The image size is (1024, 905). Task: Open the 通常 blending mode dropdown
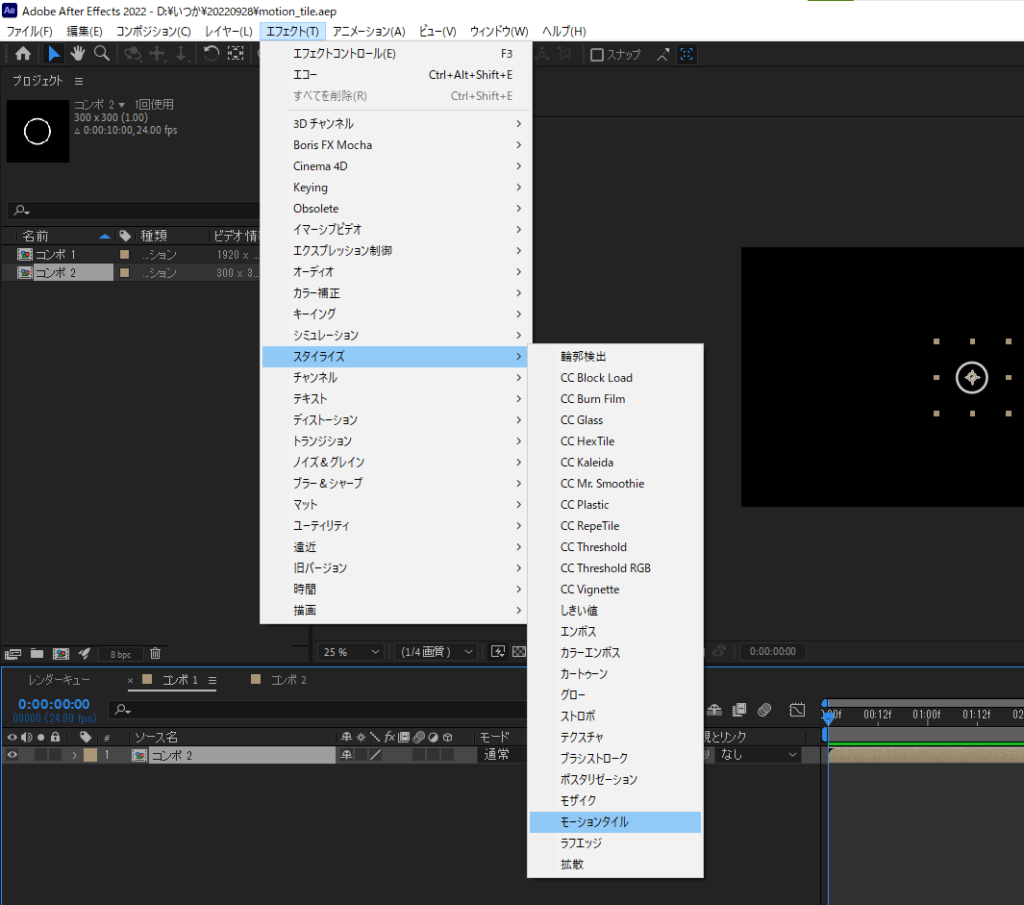[501, 755]
